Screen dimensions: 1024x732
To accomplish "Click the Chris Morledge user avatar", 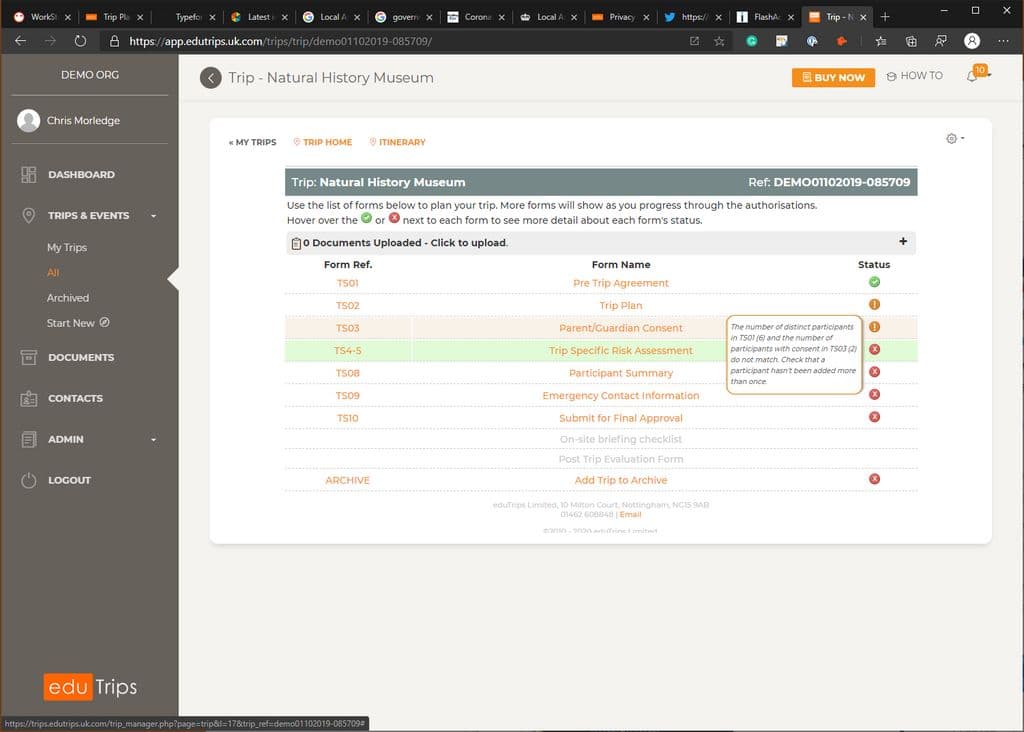I will [28, 120].
